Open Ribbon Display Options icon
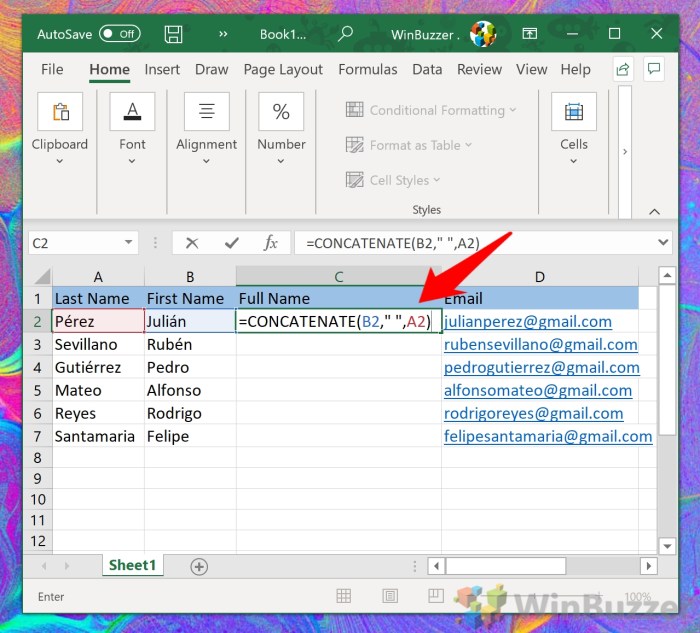 pos(530,33)
